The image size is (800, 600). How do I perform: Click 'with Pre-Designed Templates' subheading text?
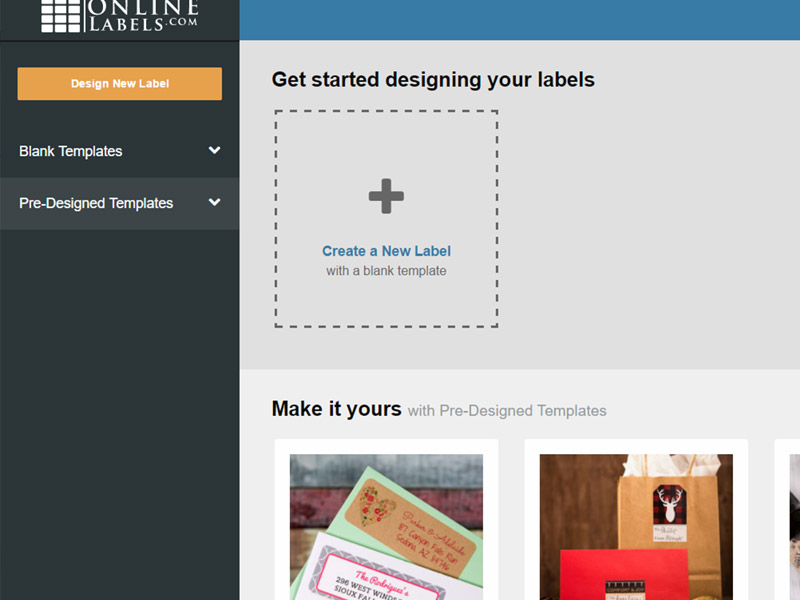point(507,411)
